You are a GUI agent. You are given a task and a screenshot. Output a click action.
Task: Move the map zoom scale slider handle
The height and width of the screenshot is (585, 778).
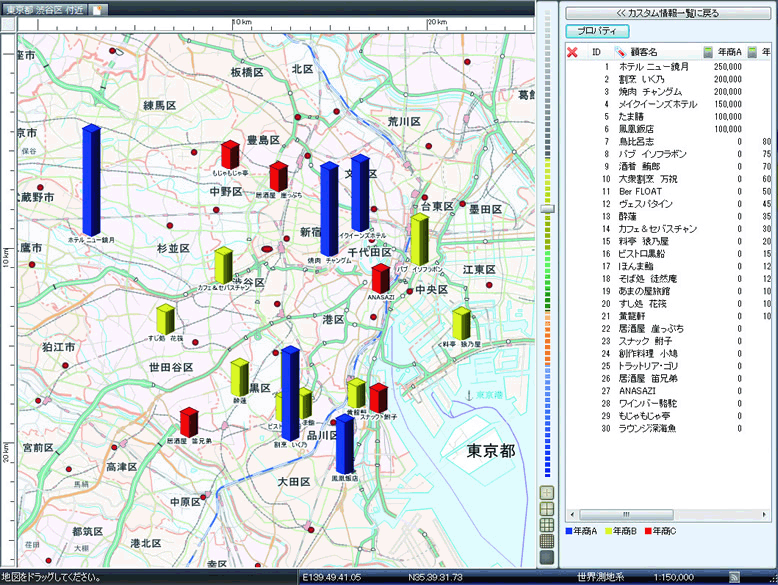(547, 208)
